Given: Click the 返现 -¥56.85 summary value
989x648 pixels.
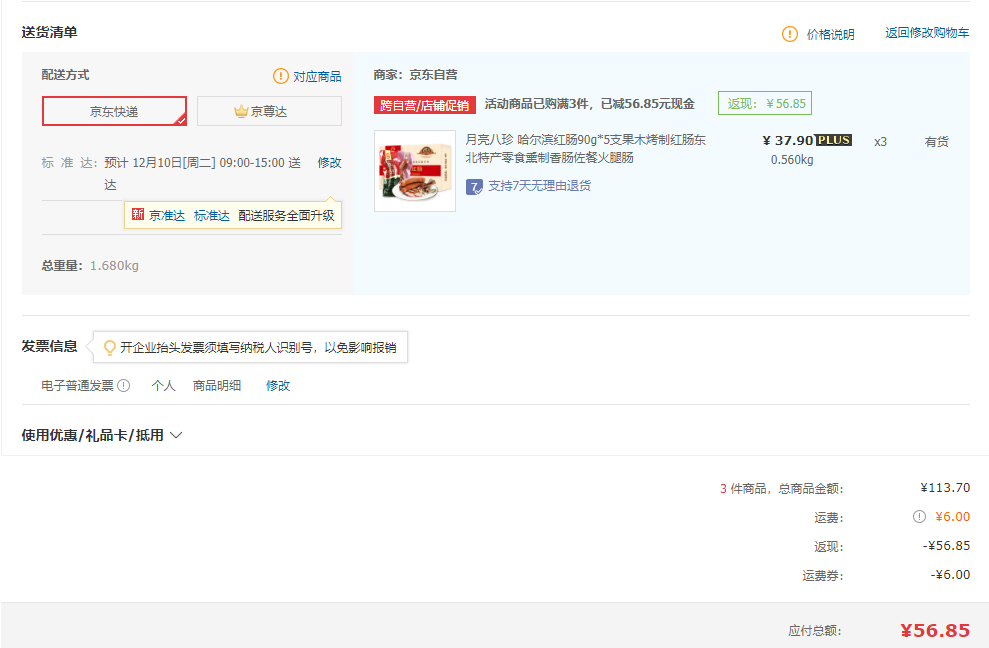Looking at the screenshot, I should coord(946,546).
